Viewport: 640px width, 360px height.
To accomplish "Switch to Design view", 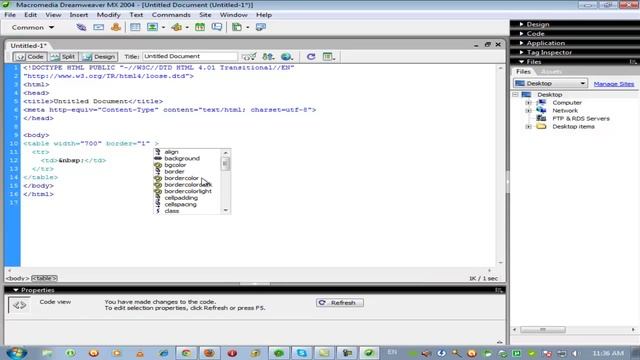I will 99,57.
